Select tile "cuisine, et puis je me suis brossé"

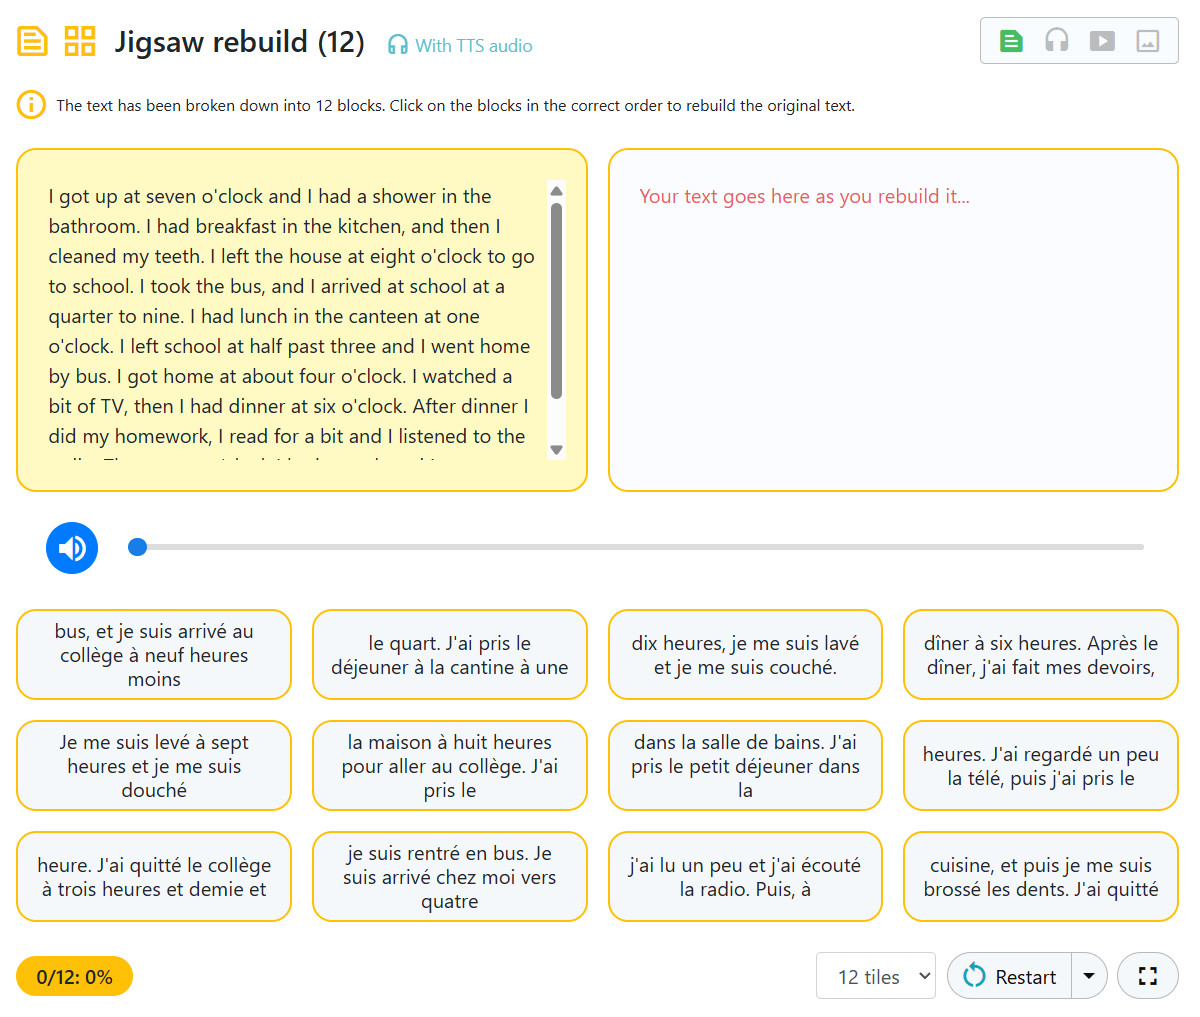[x=1041, y=877]
